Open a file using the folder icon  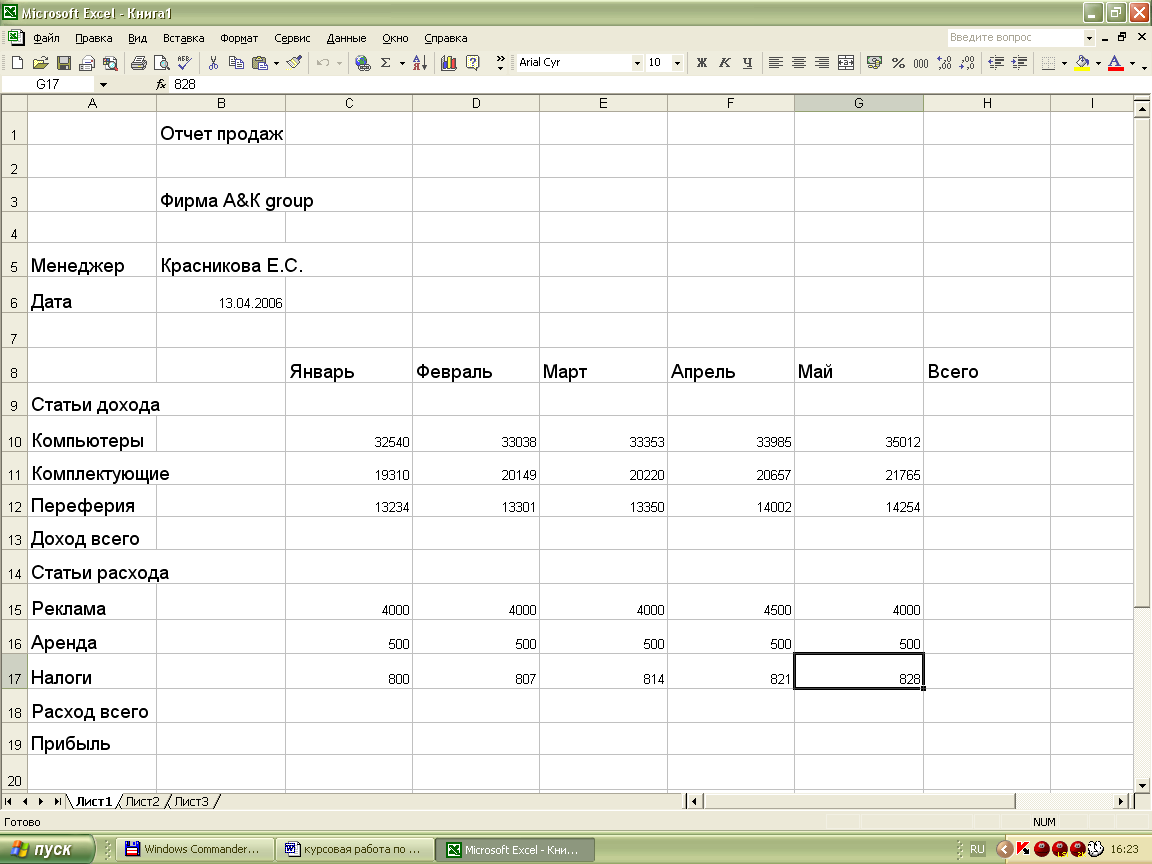[x=40, y=63]
